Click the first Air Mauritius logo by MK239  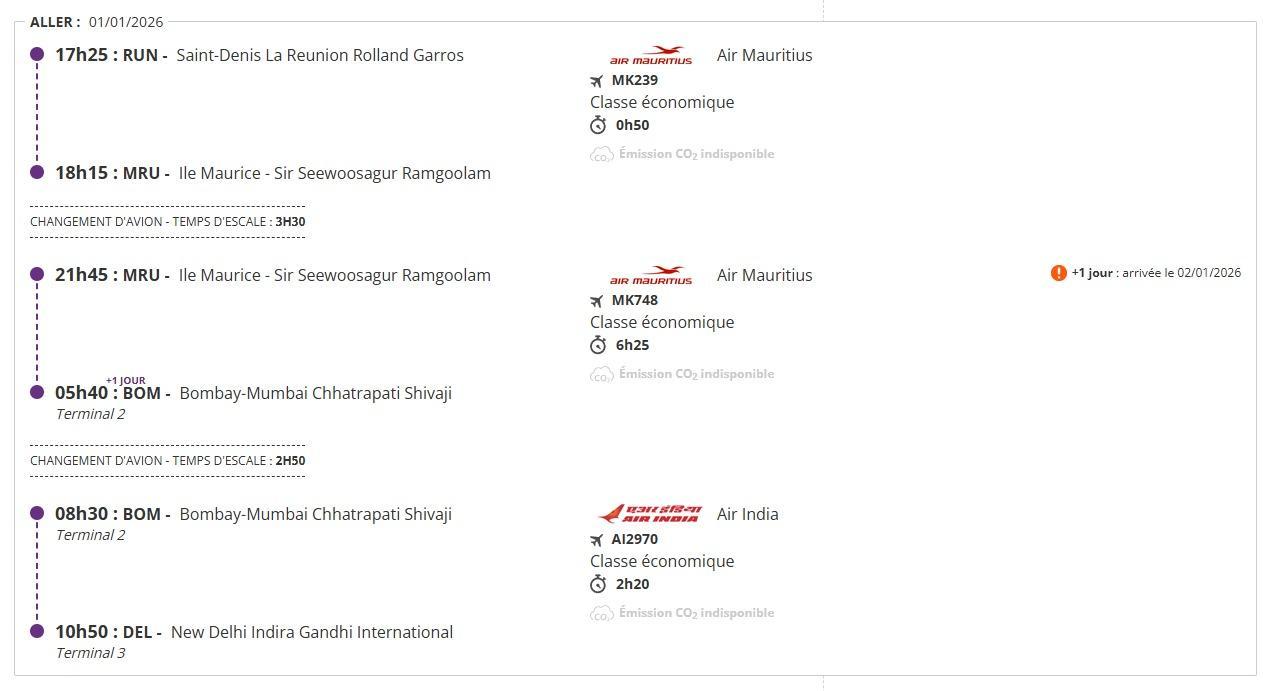point(651,55)
